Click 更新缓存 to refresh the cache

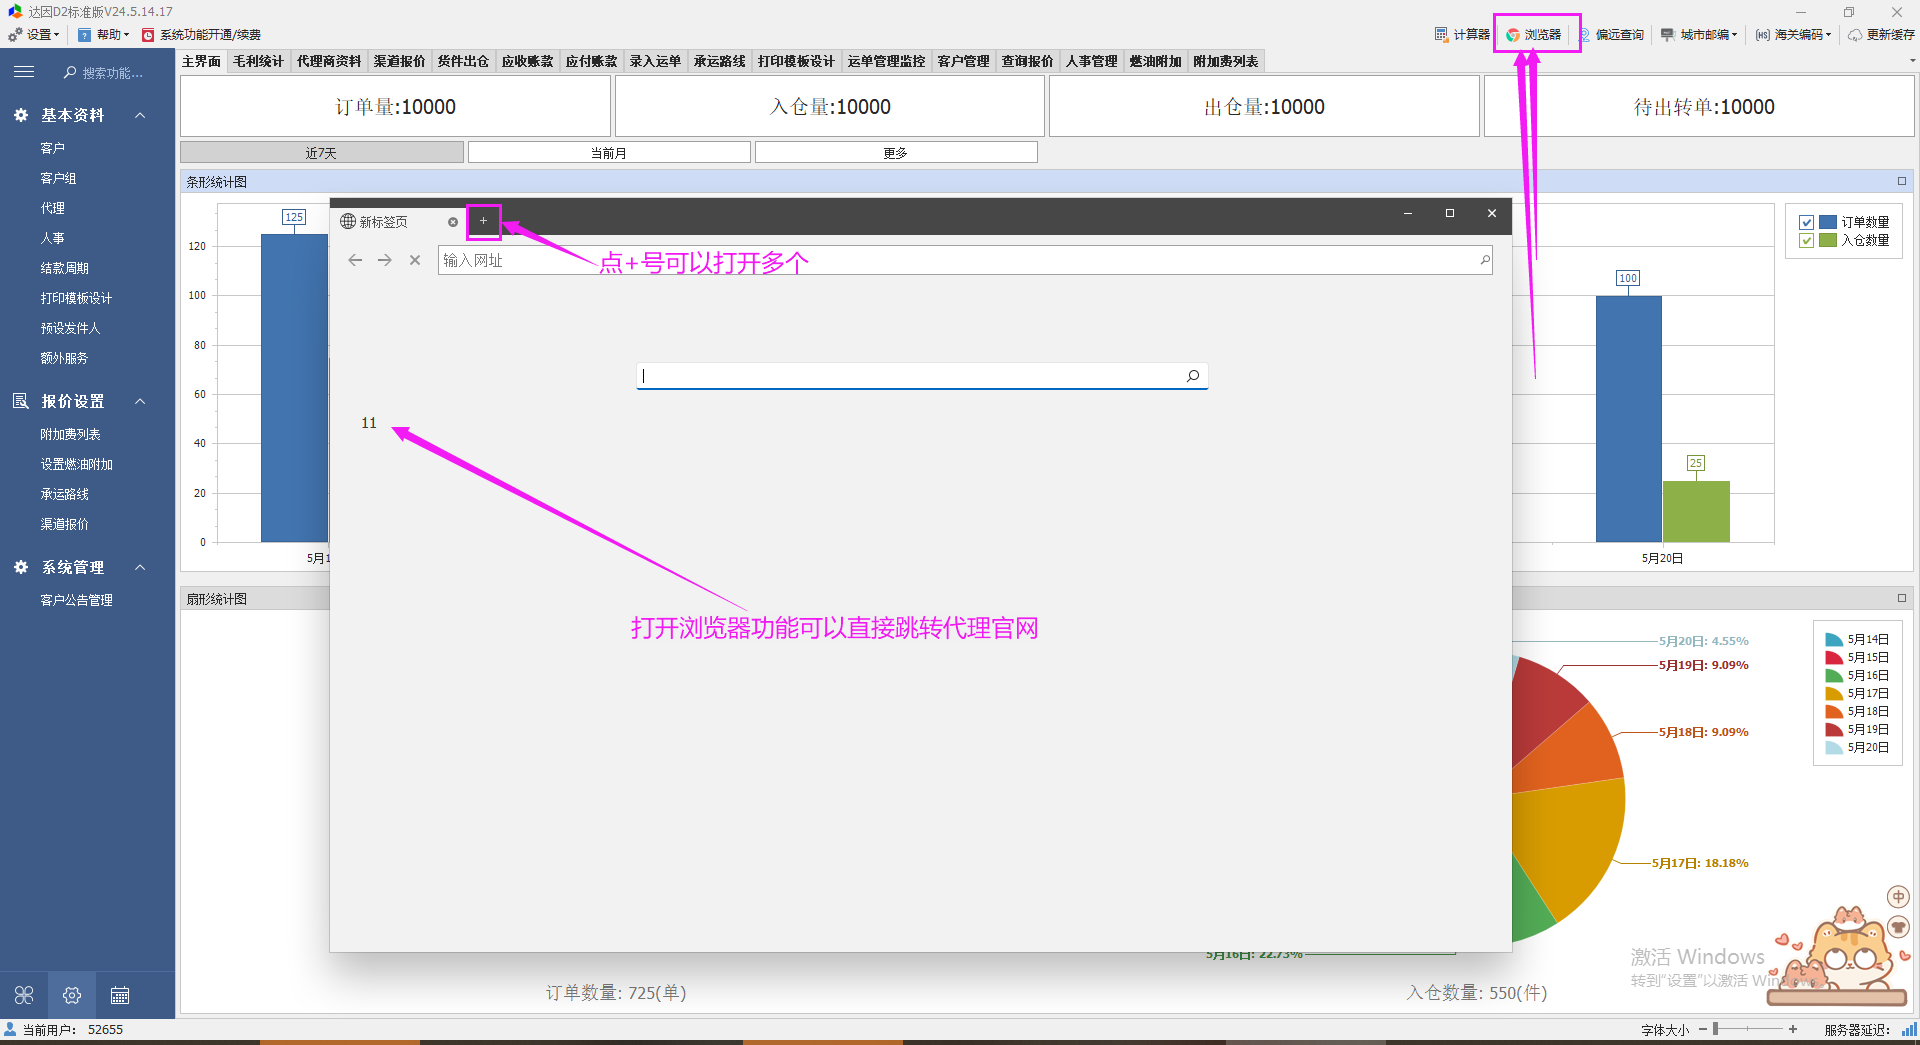[1881, 35]
